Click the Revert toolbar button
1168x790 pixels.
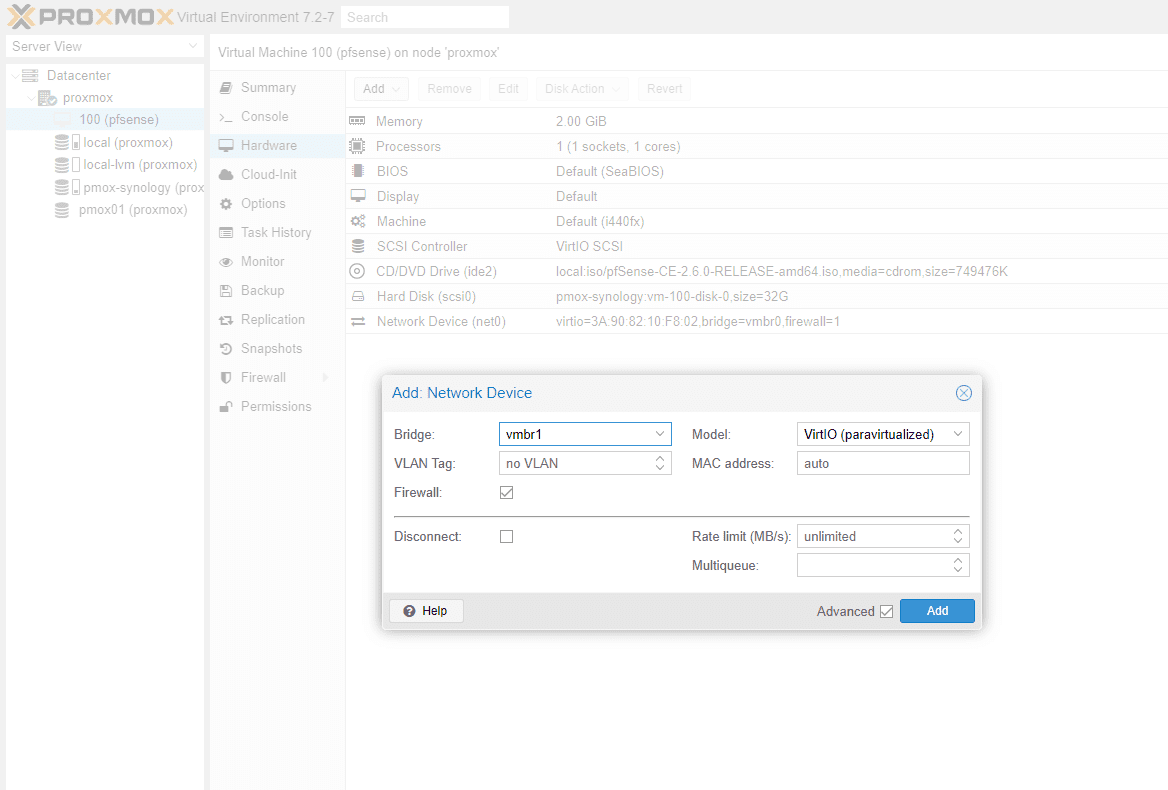(664, 89)
